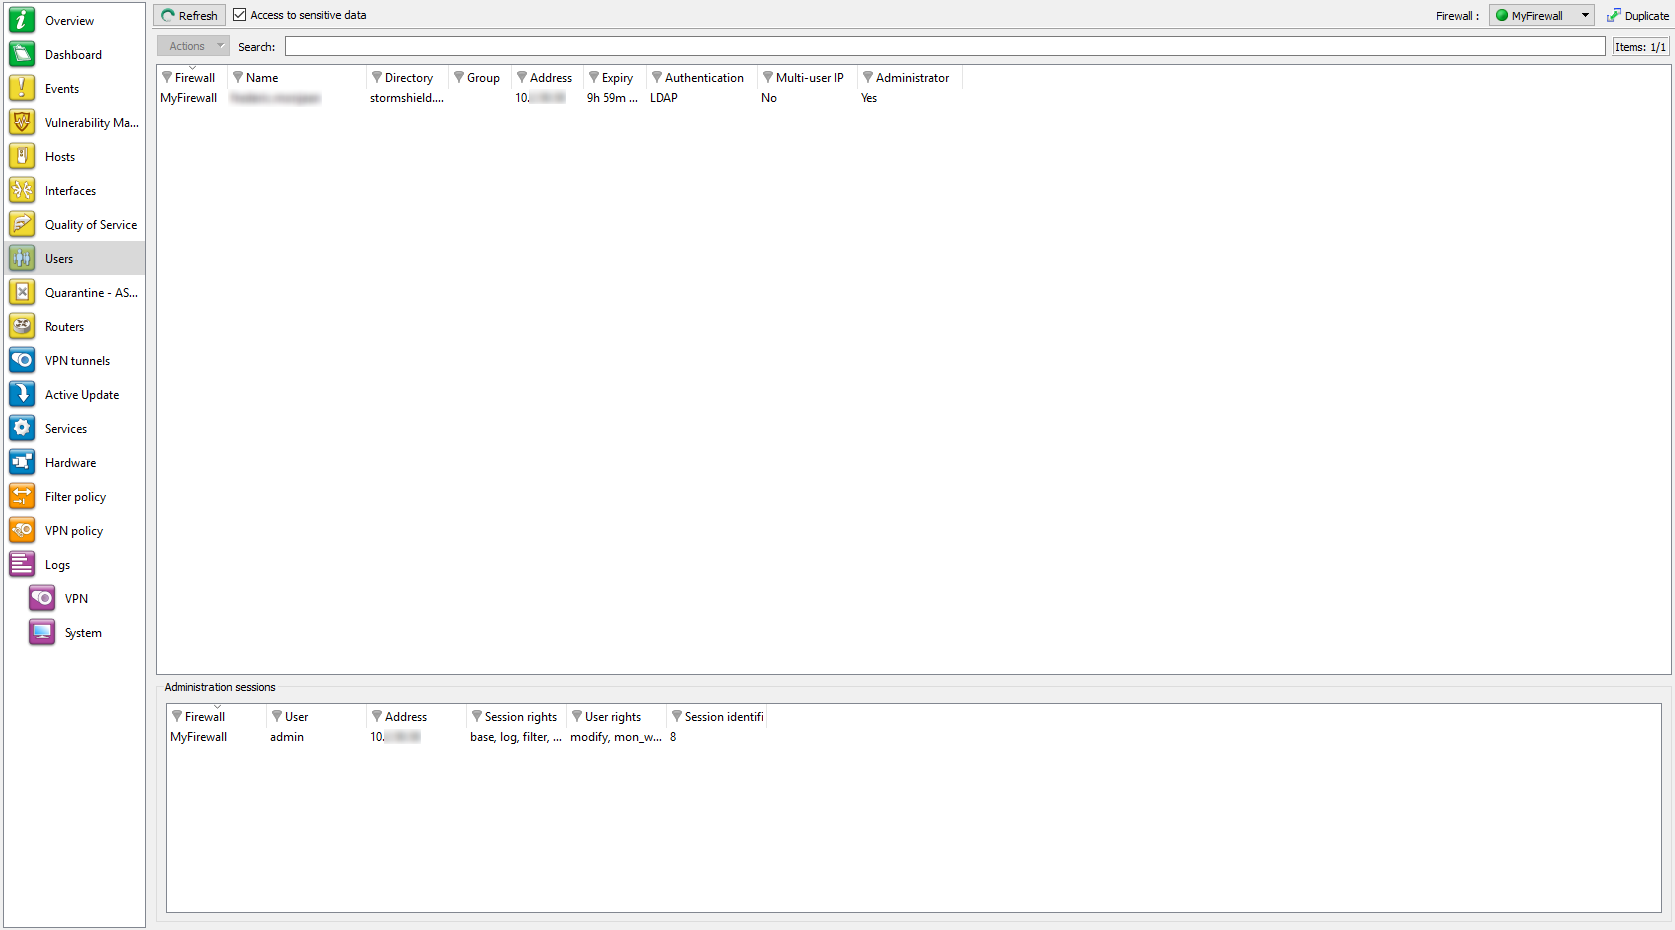Filter the Directory column

[x=377, y=77]
